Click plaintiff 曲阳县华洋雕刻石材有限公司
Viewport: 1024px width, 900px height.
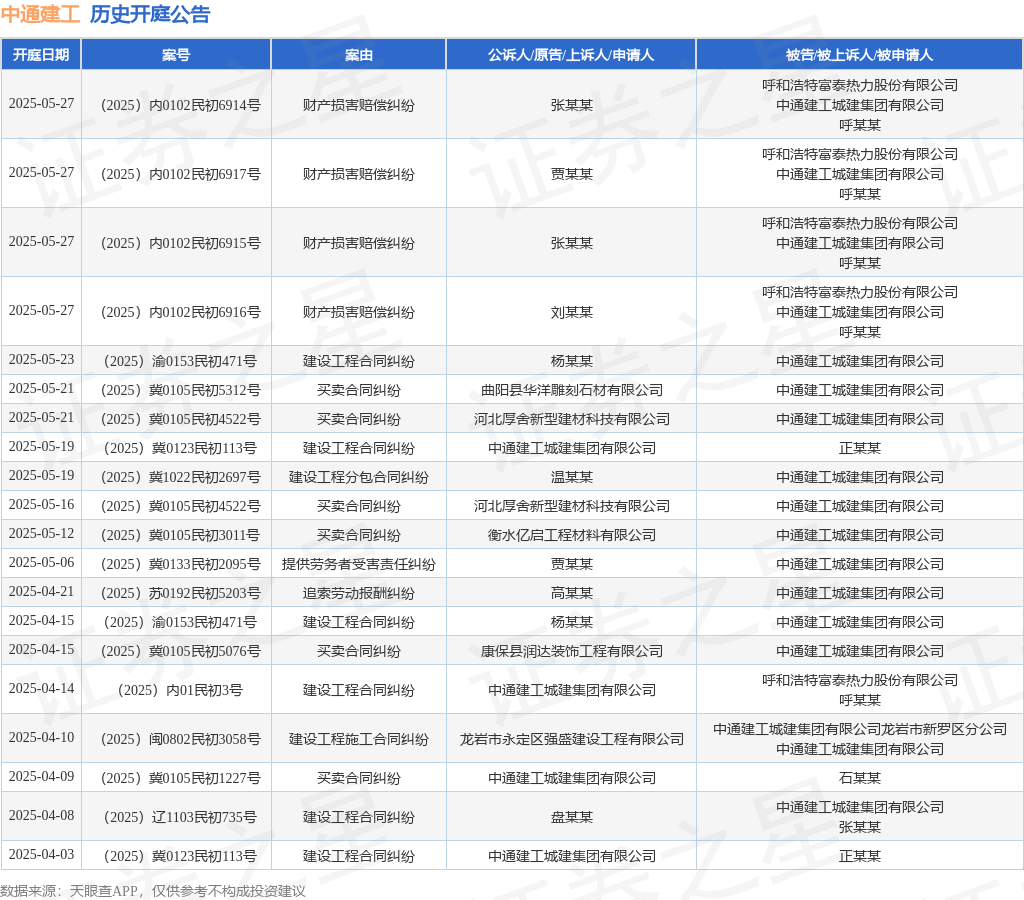click(571, 391)
